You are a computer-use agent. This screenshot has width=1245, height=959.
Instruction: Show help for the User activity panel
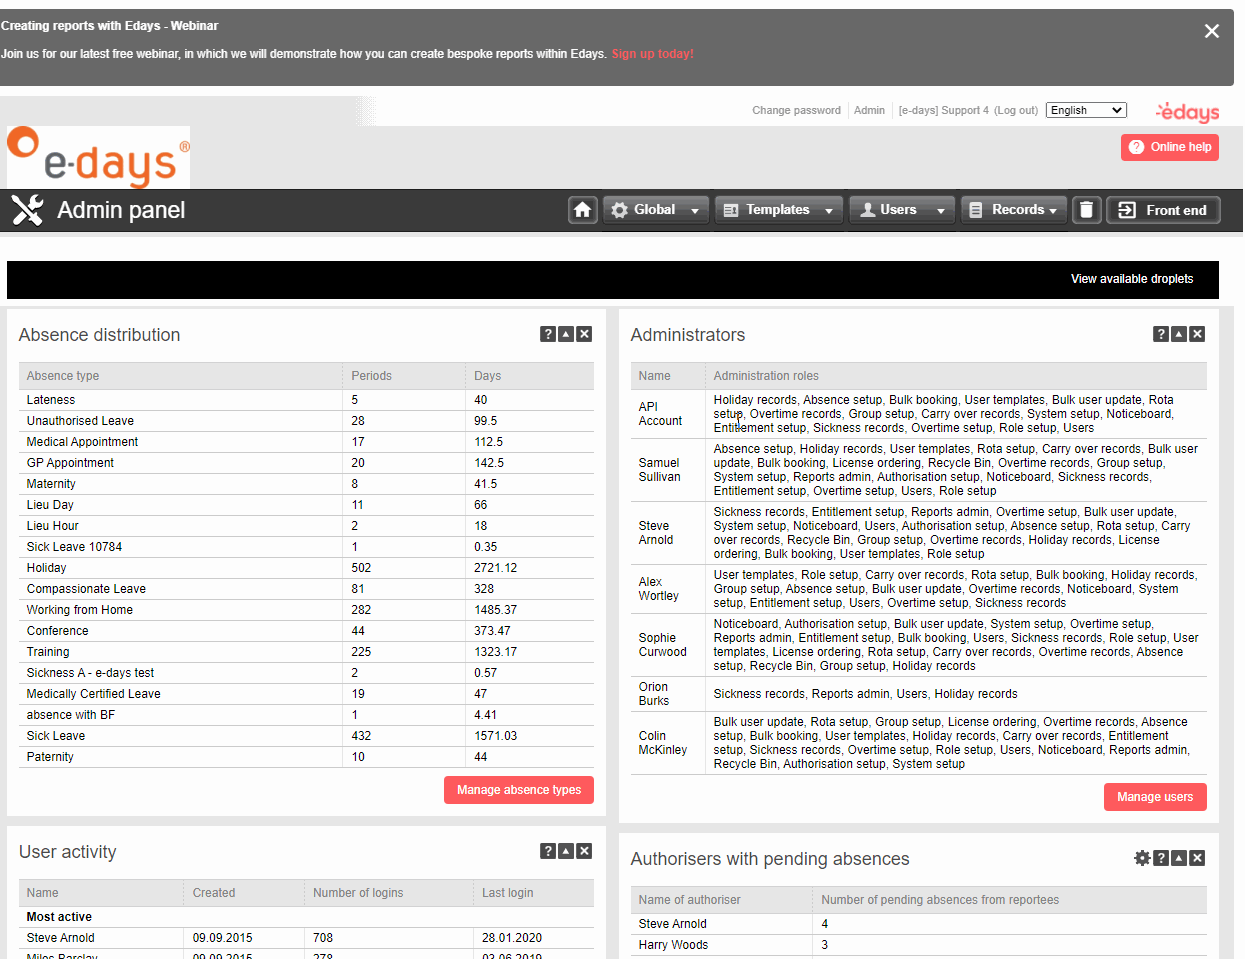tap(547, 850)
